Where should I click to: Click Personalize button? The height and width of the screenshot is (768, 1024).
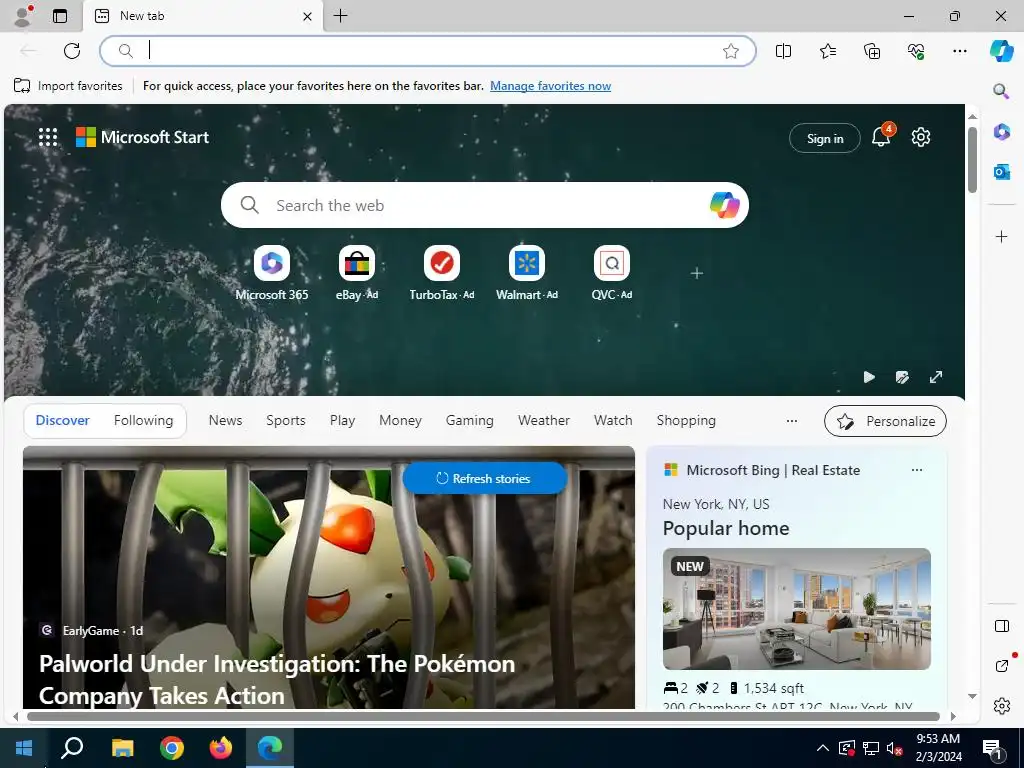[885, 421]
